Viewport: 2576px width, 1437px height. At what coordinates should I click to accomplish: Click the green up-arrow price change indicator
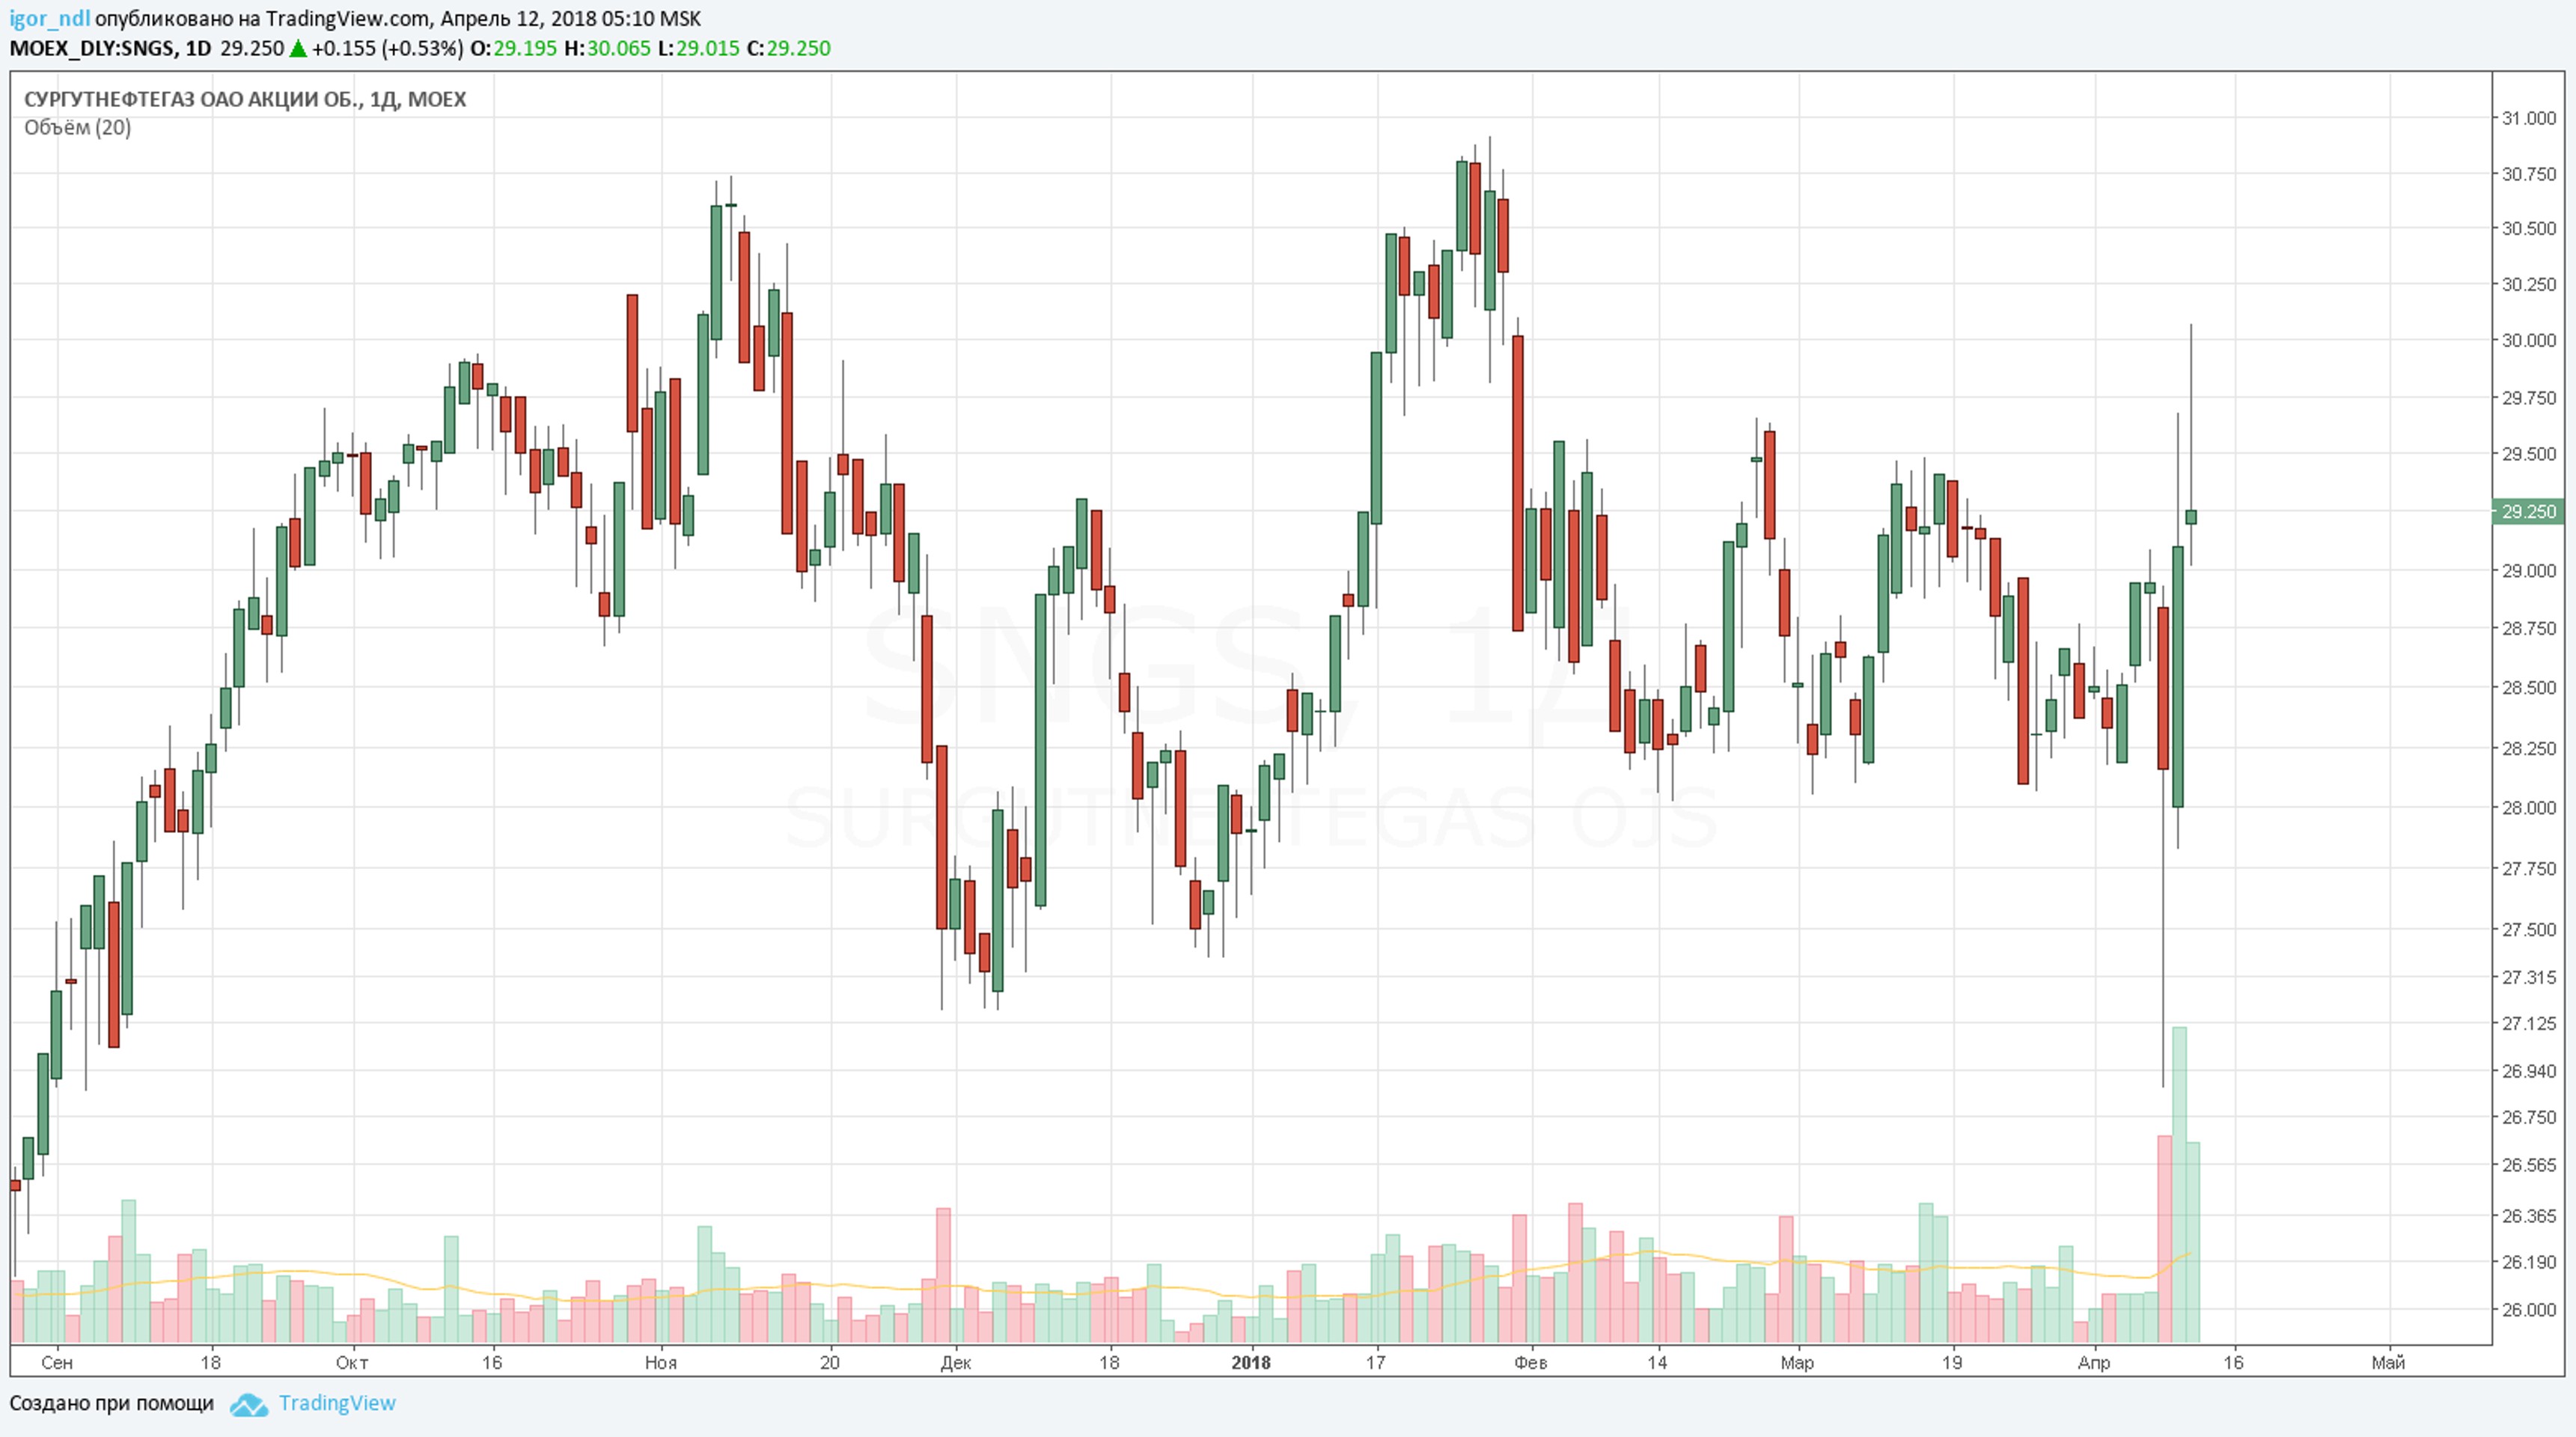click(298, 49)
